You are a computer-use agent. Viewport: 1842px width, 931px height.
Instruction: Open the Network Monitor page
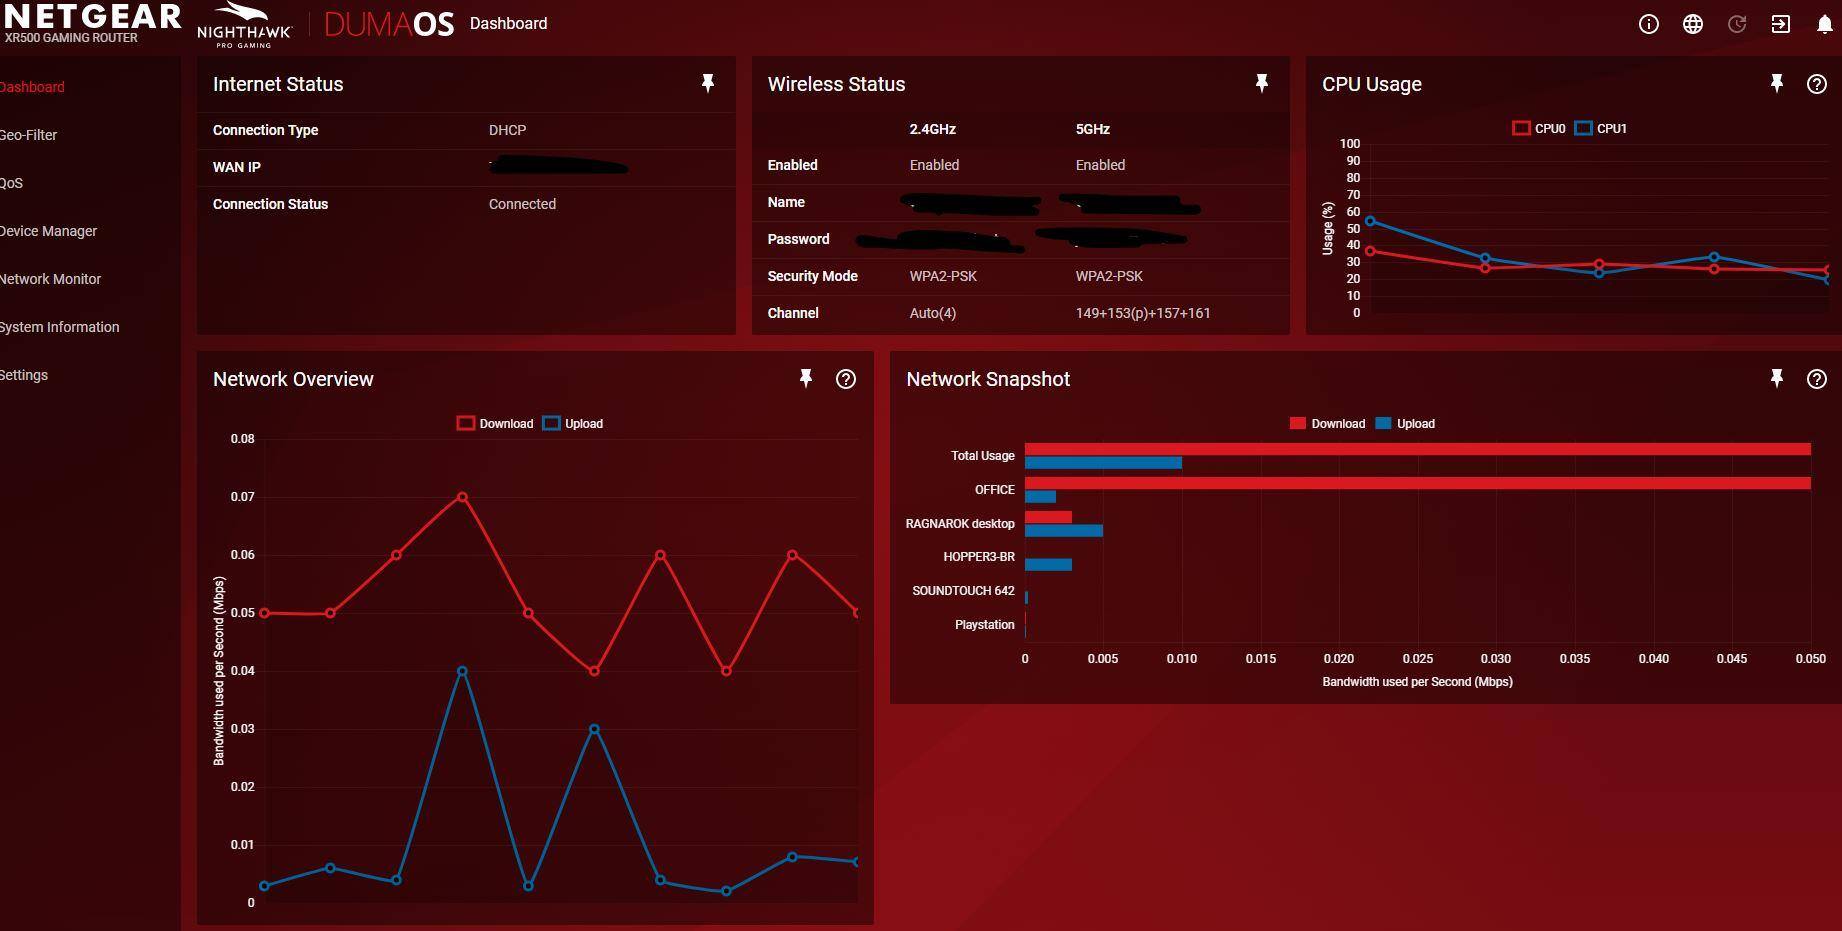tap(50, 279)
